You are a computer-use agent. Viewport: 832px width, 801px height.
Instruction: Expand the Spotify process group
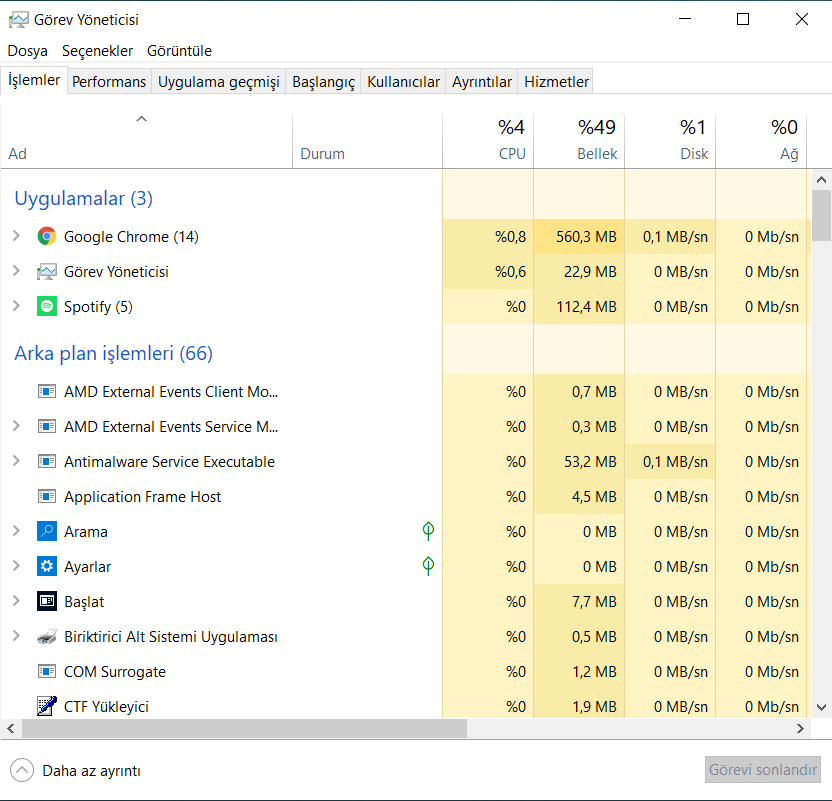[16, 307]
